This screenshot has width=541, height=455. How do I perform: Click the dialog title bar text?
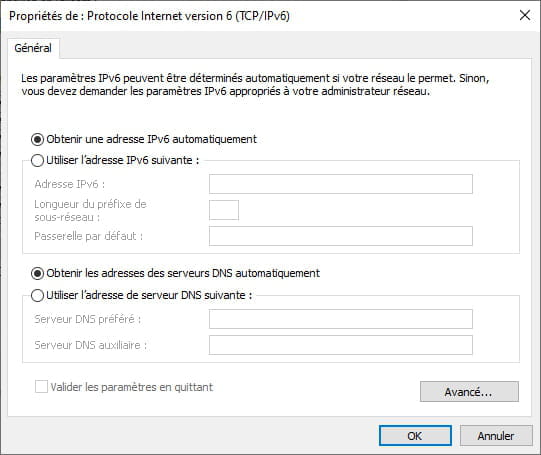click(149, 16)
